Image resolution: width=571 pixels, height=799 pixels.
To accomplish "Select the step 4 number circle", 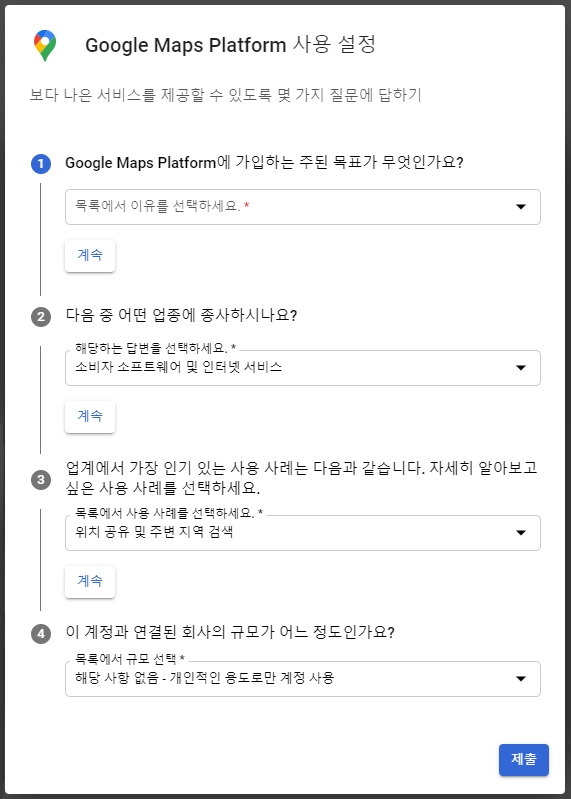I will [41, 634].
